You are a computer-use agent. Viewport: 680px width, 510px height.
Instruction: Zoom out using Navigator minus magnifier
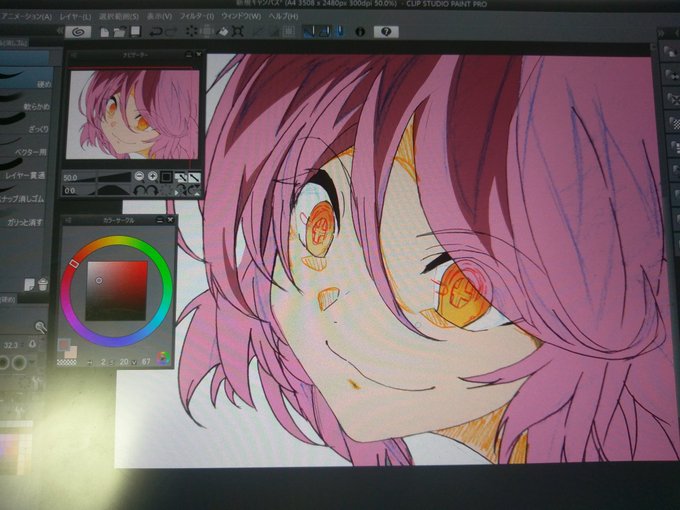139,176
